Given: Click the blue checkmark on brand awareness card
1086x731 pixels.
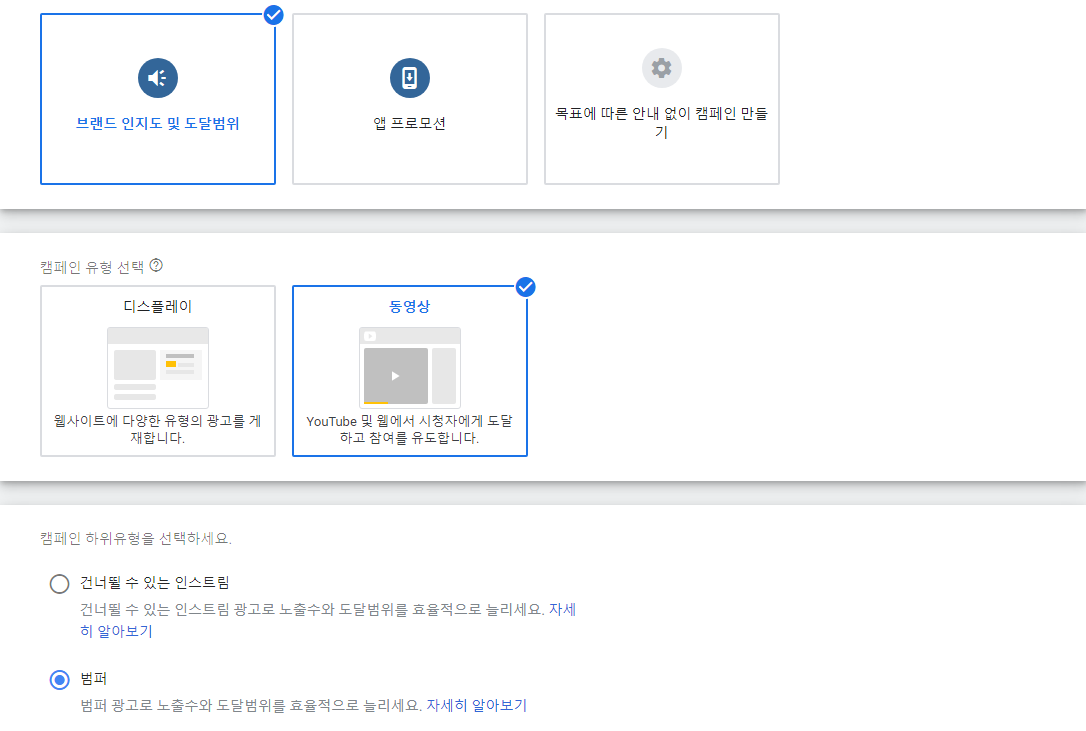Looking at the screenshot, I should (x=271, y=15).
